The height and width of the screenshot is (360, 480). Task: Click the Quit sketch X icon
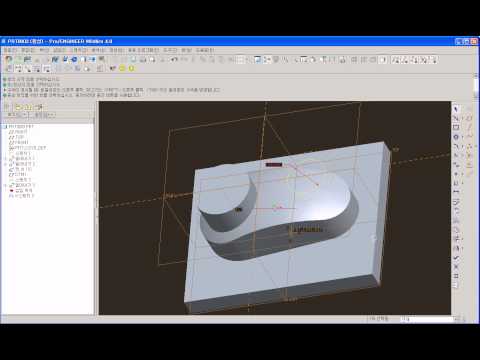click(x=456, y=267)
